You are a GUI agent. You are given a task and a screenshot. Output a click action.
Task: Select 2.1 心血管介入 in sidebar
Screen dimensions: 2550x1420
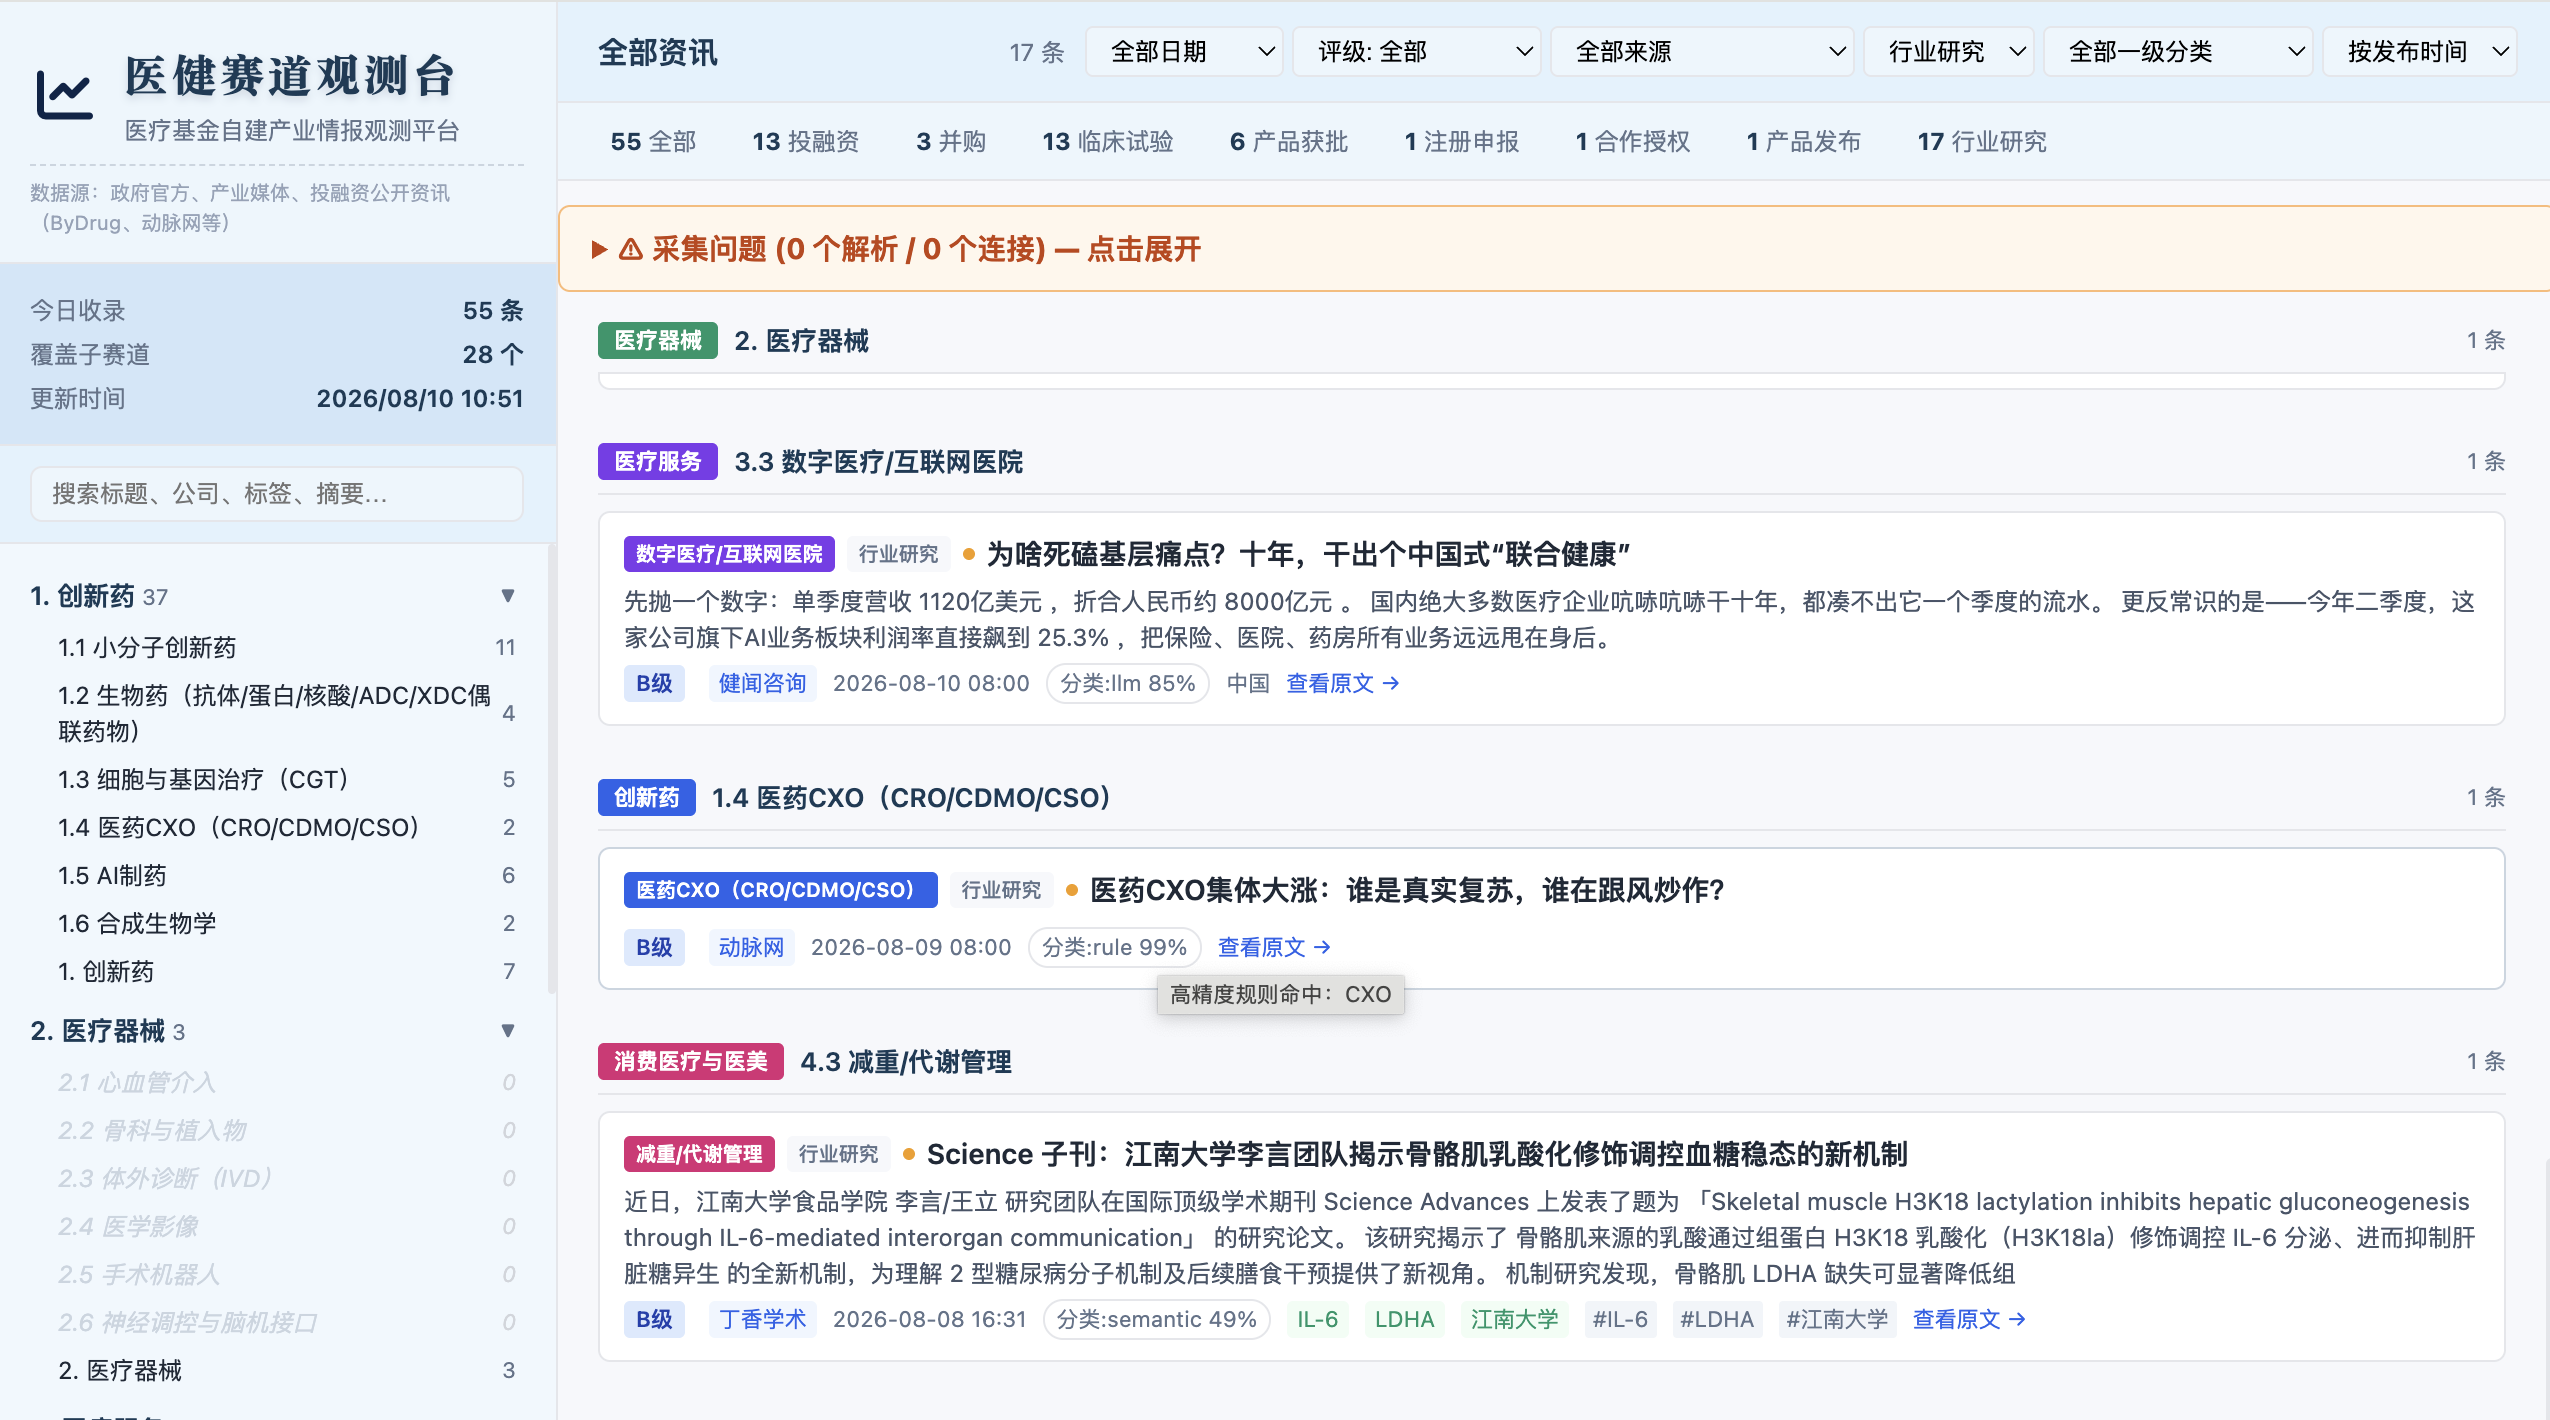pyautogui.click(x=287, y=1083)
